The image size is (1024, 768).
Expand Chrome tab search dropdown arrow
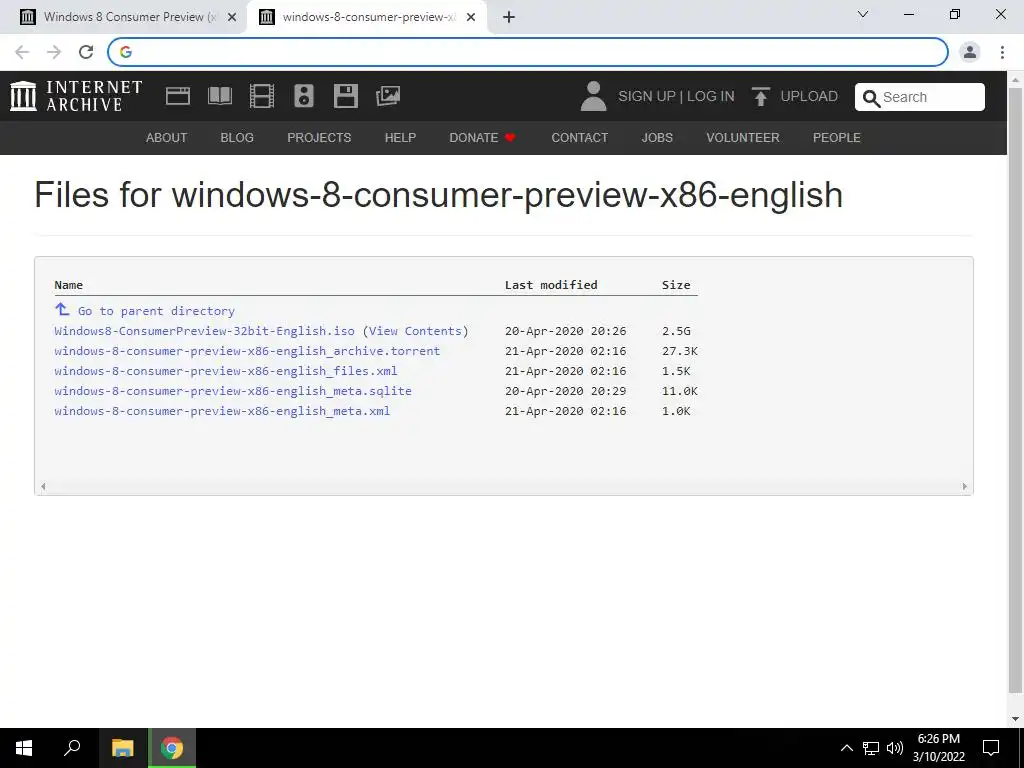pyautogui.click(x=863, y=14)
